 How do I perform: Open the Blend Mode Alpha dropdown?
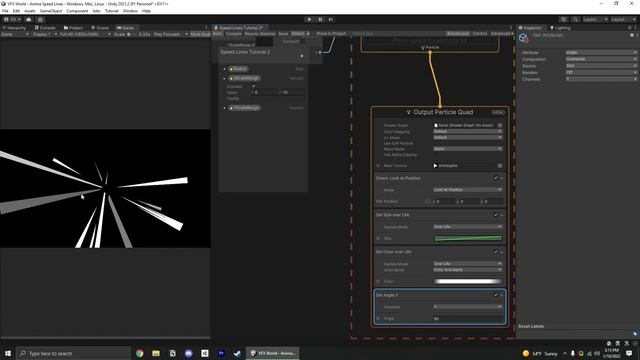(x=468, y=149)
